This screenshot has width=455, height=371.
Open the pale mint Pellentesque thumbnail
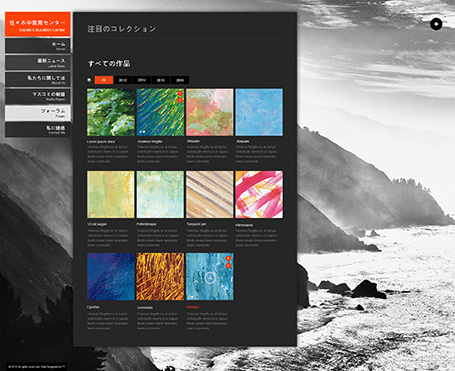160,195
